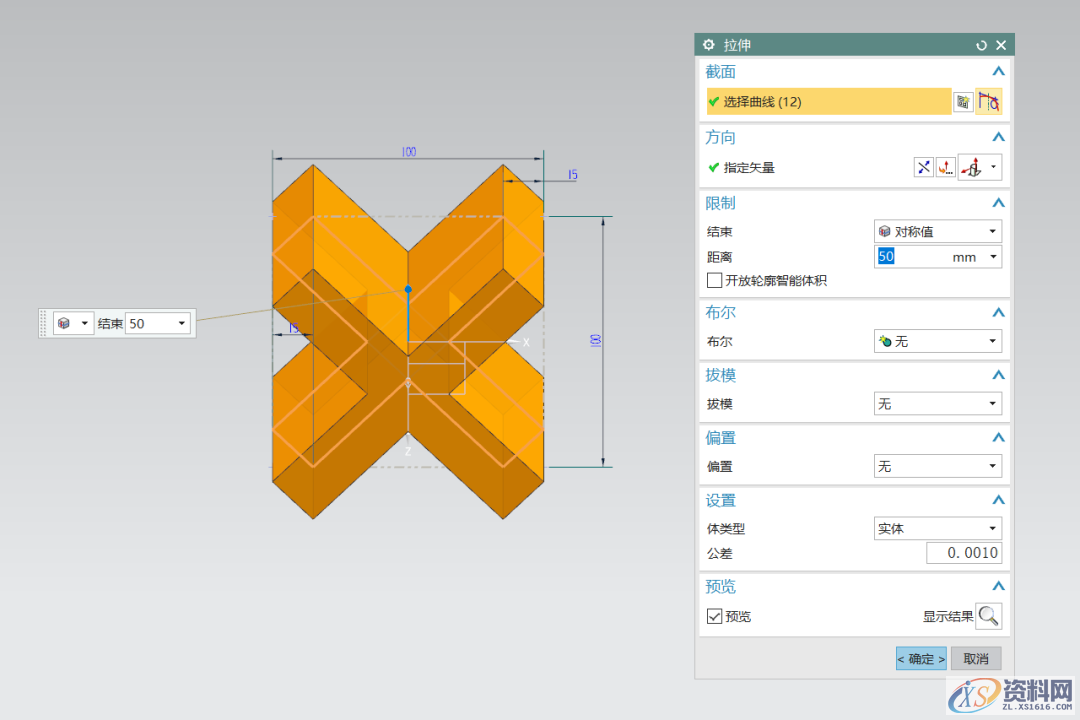This screenshot has width=1080, height=720.
Task: Open the 体类型 dropdown showing 实体
Action: [x=937, y=528]
